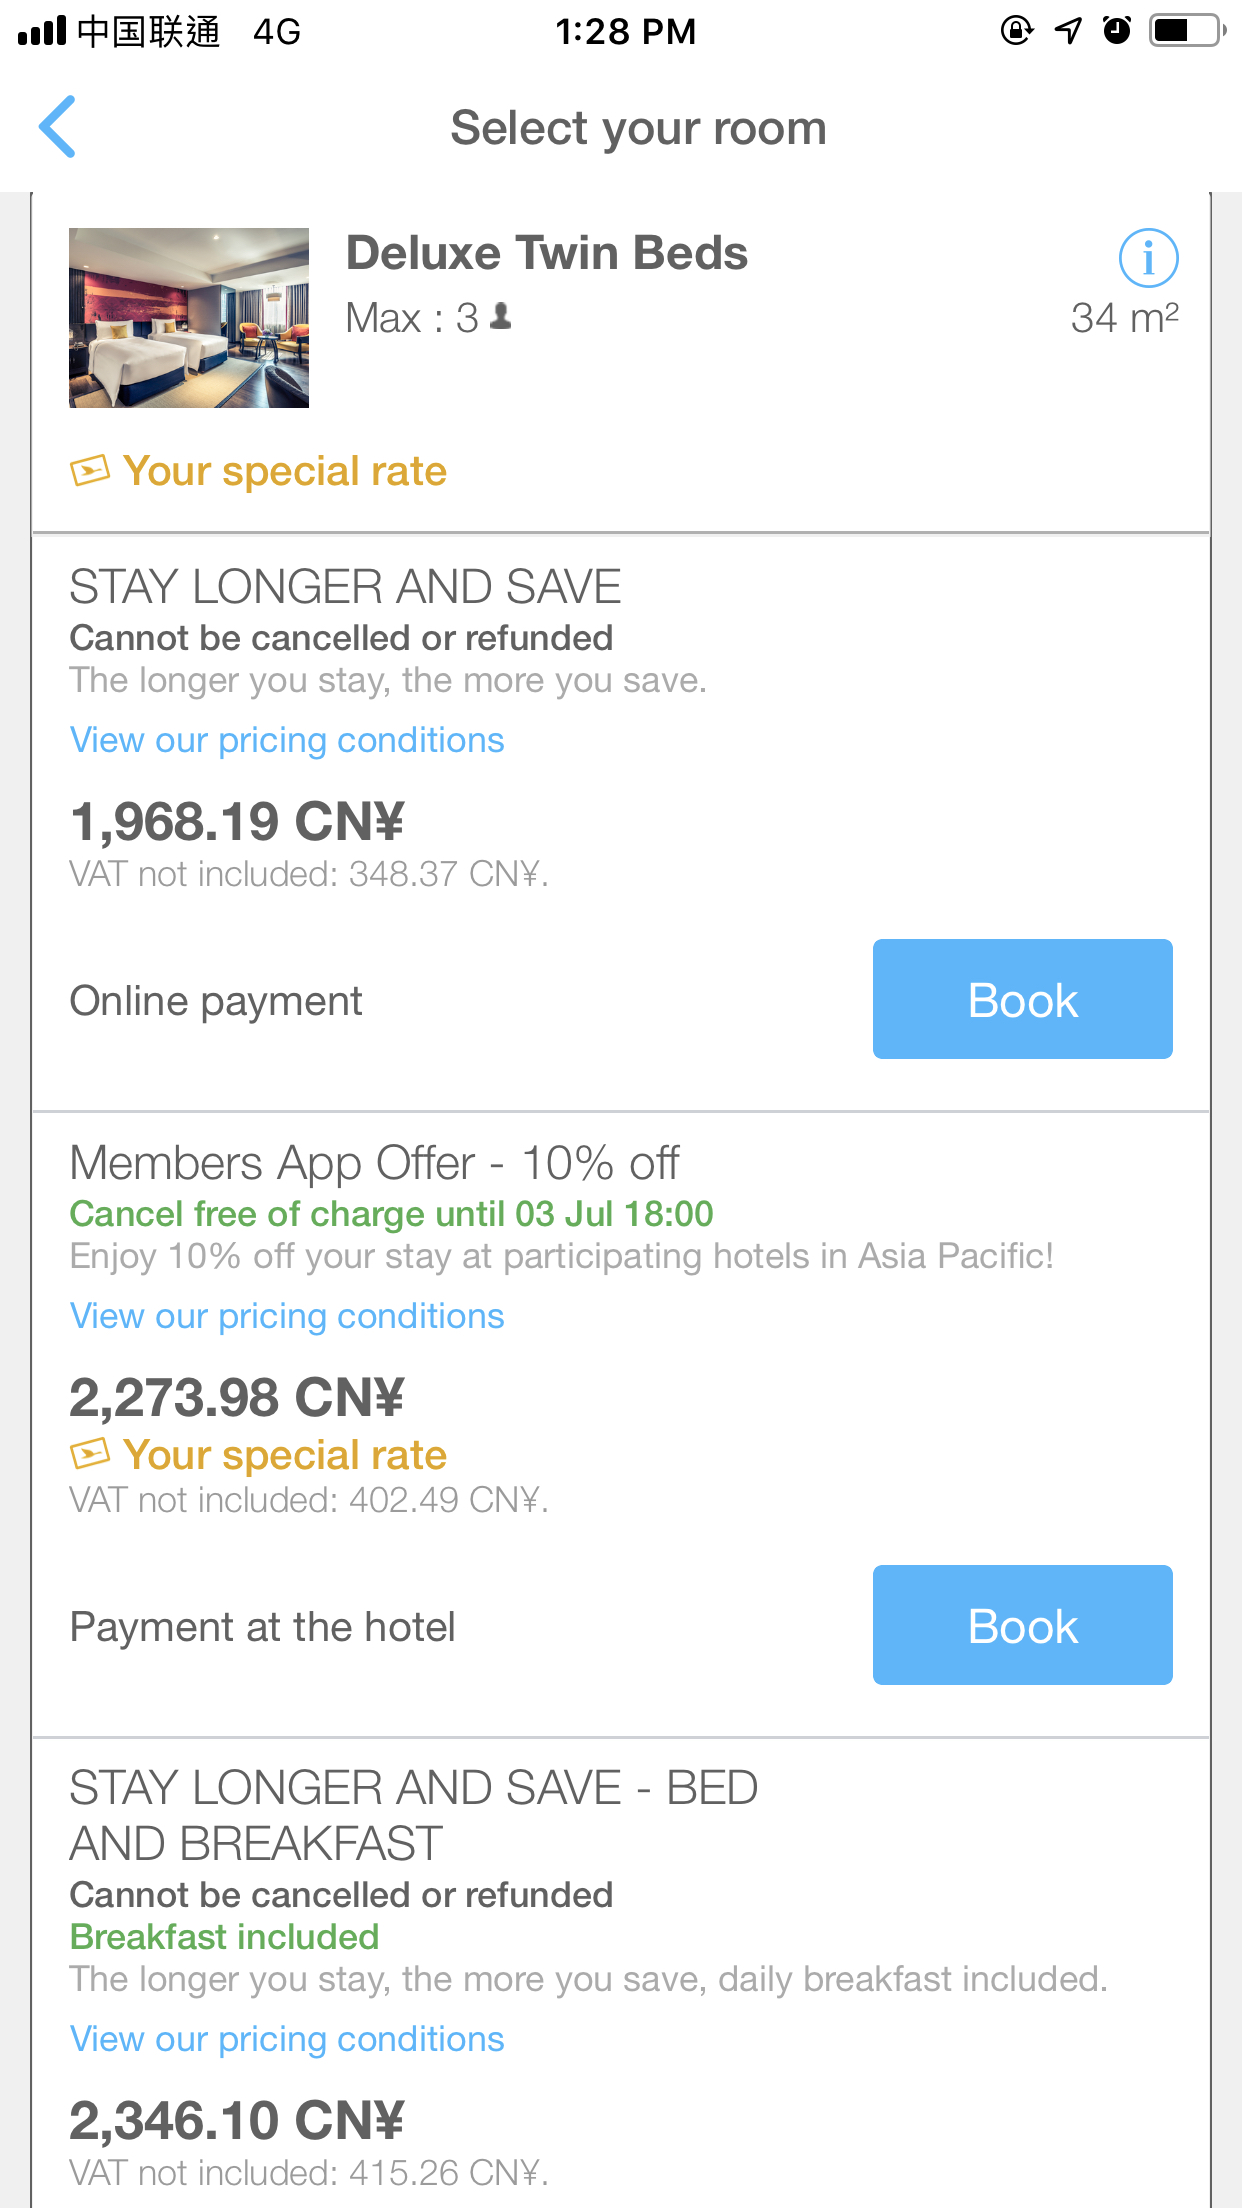The image size is (1242, 2208).
Task: Select the Deluxe Twin Beds title
Action: click(x=546, y=253)
